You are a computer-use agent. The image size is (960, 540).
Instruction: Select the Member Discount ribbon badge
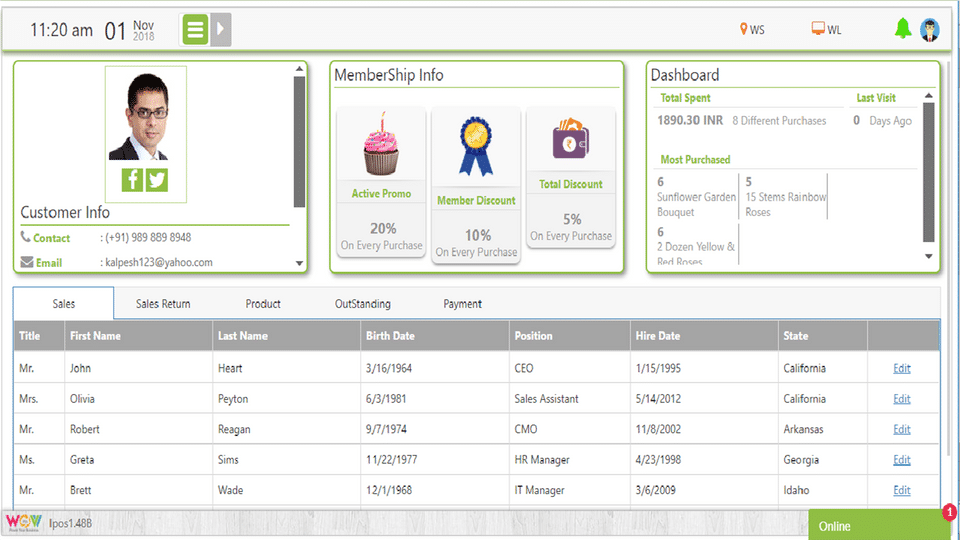pyautogui.click(x=476, y=147)
